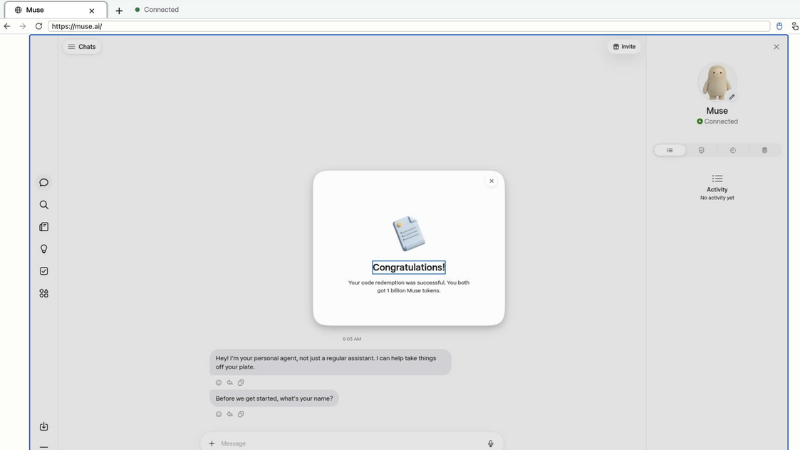Viewport: 800px width, 450px height.
Task: Click the 'Your code redemption was successful' text
Action: click(409, 286)
